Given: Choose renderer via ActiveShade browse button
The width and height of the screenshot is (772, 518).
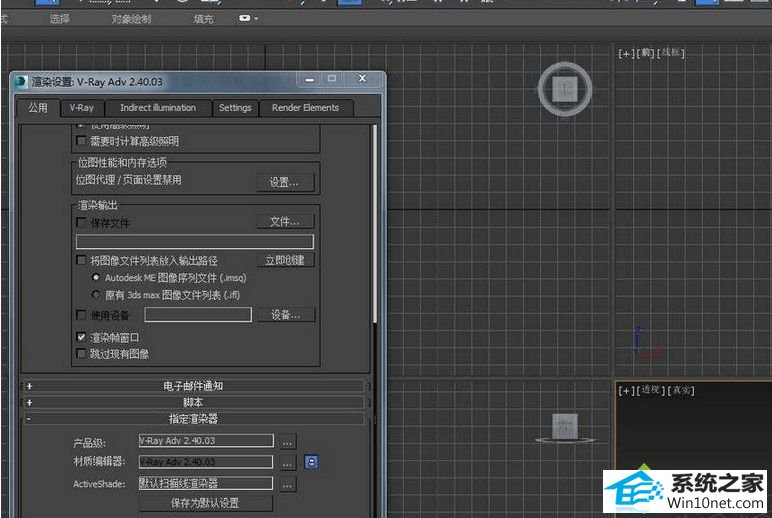Looking at the screenshot, I should click(x=287, y=485).
